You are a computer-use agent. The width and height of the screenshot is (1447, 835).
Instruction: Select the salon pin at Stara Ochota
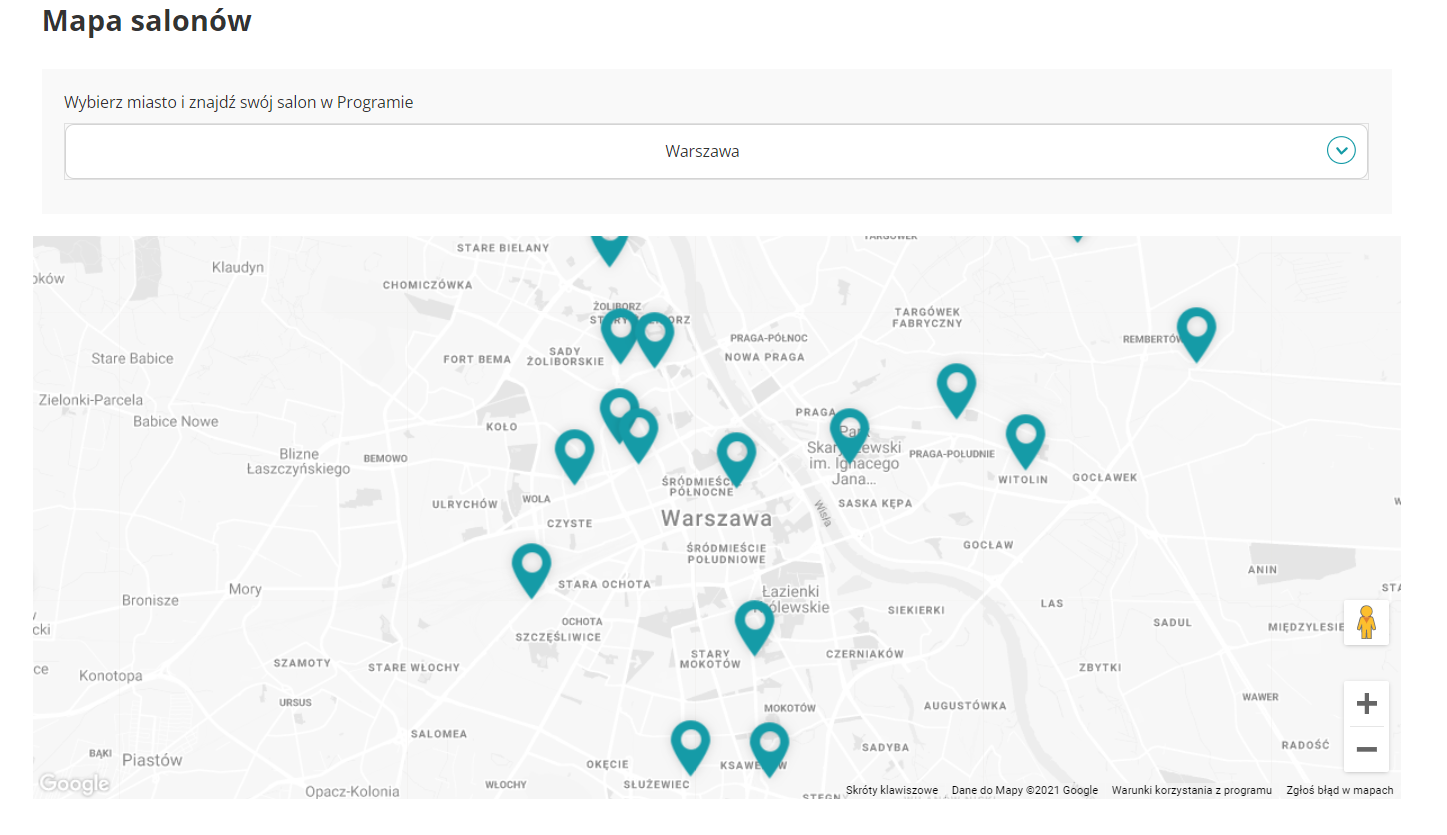[531, 570]
